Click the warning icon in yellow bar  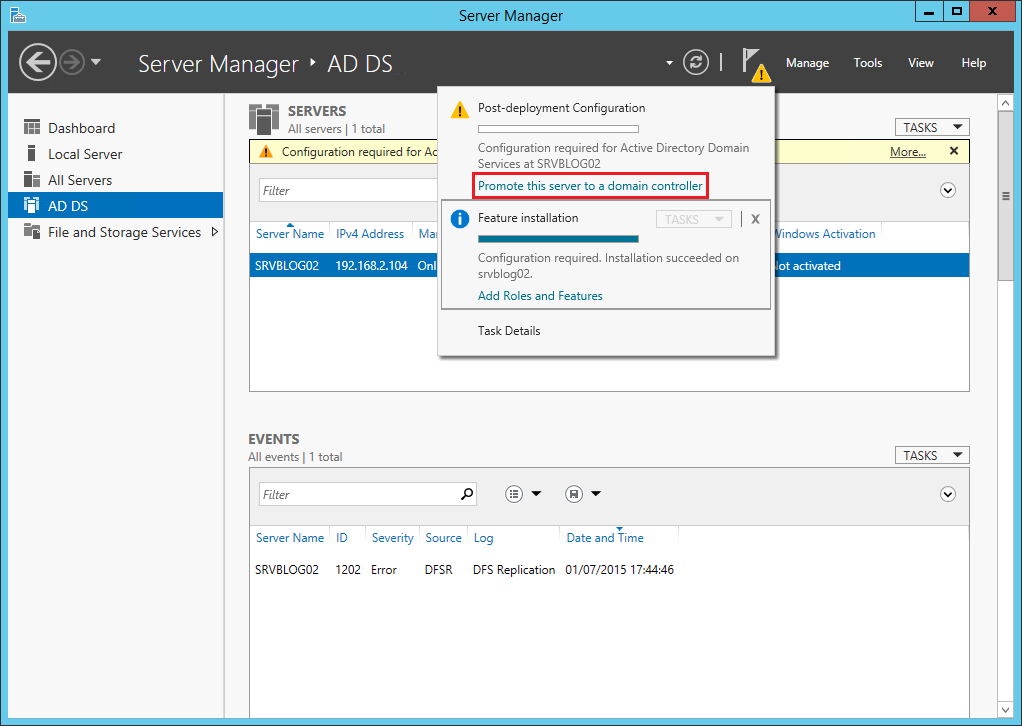[265, 152]
